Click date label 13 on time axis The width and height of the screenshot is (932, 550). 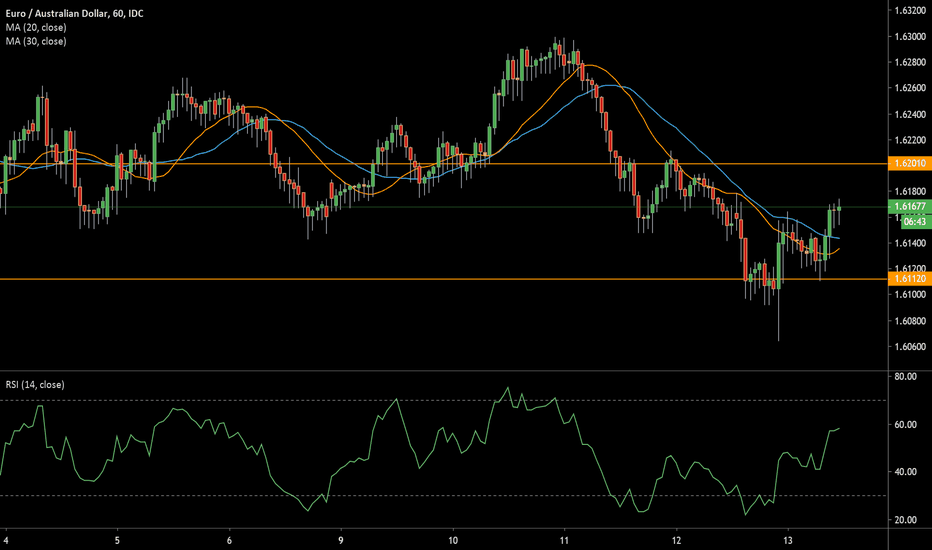788,535
